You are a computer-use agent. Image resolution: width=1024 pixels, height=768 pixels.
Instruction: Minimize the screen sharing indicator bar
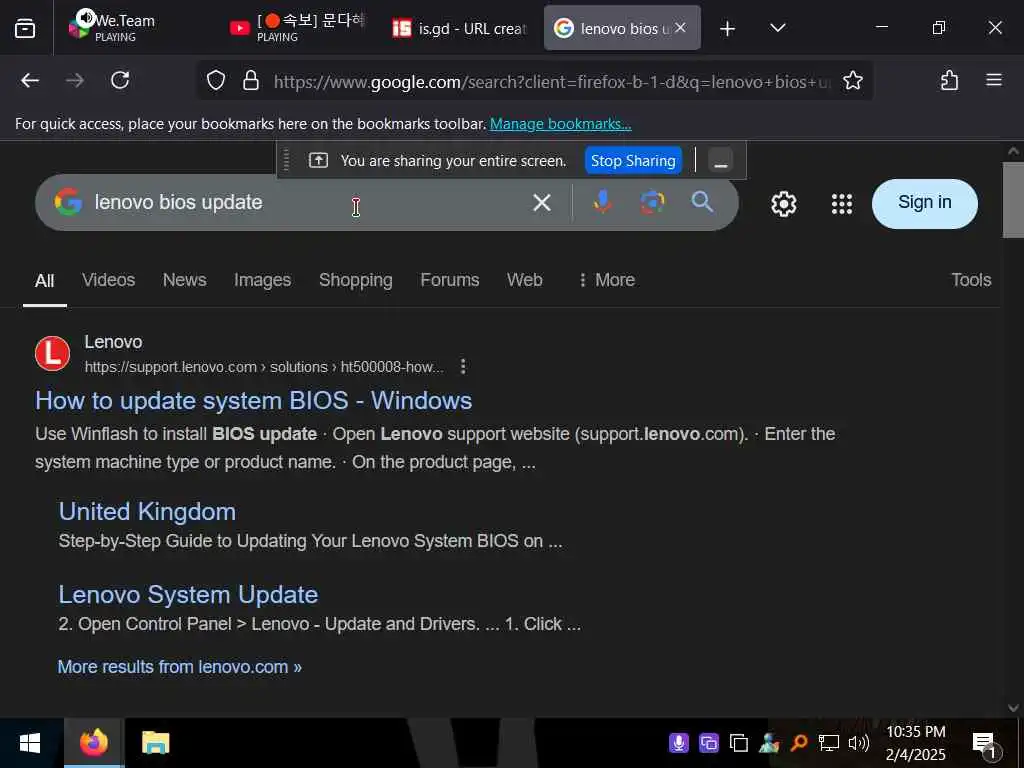pos(720,161)
